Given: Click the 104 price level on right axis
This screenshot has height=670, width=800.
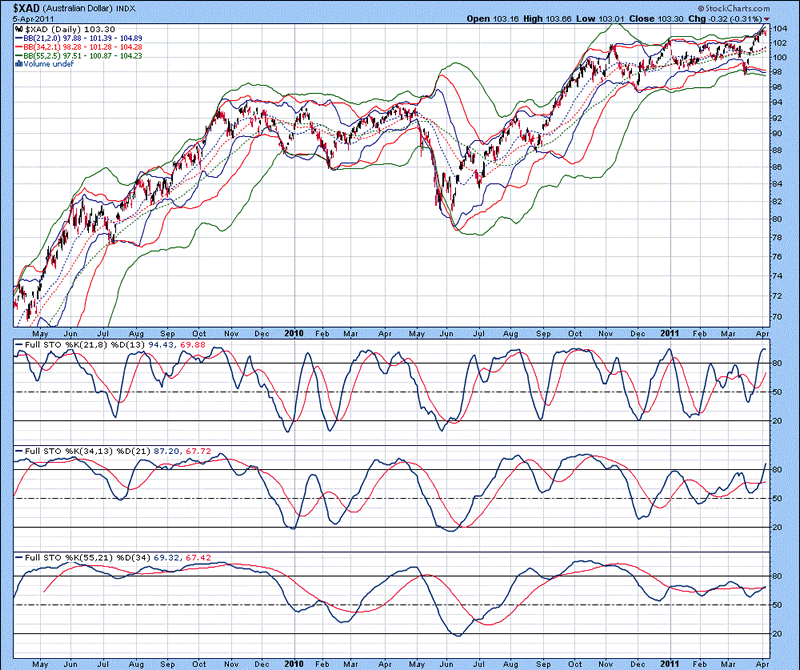Looking at the screenshot, I should click(778, 29).
